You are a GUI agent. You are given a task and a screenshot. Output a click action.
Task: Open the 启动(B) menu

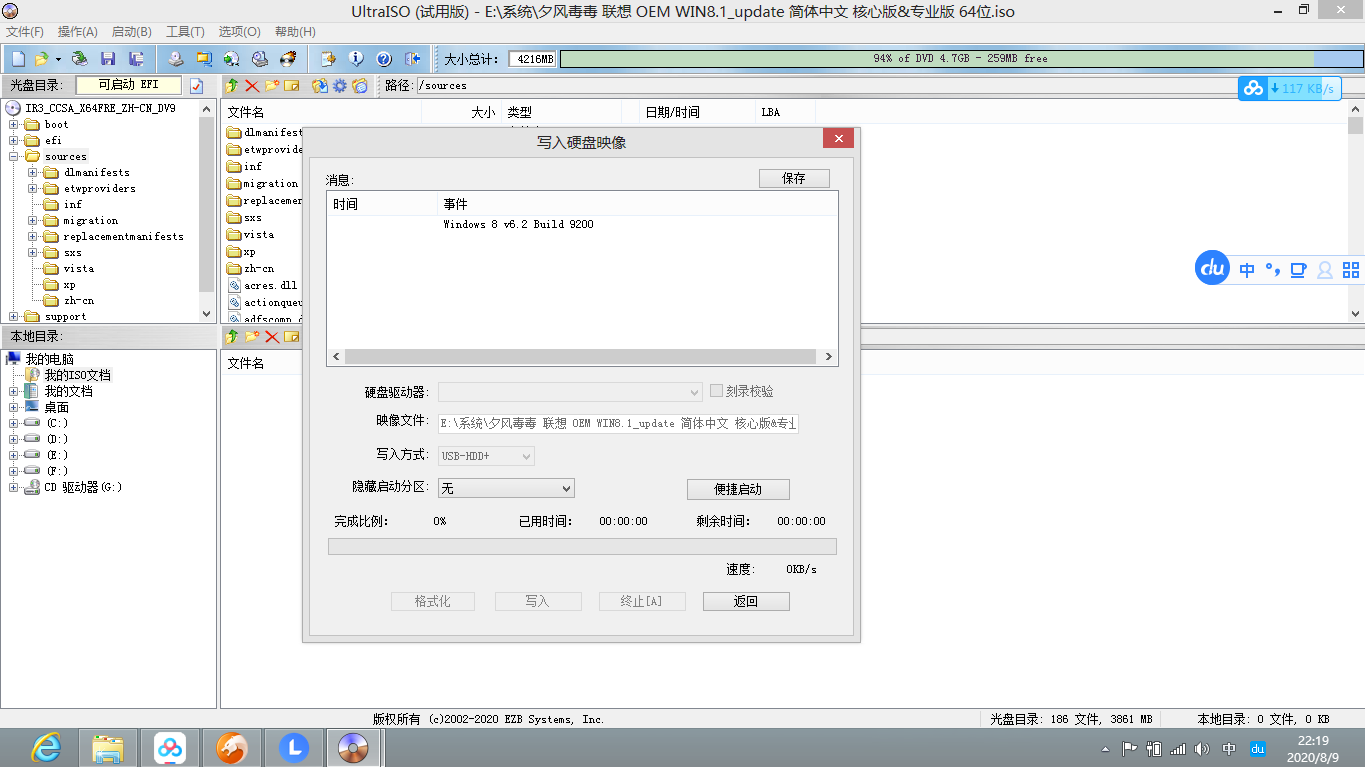(x=131, y=32)
